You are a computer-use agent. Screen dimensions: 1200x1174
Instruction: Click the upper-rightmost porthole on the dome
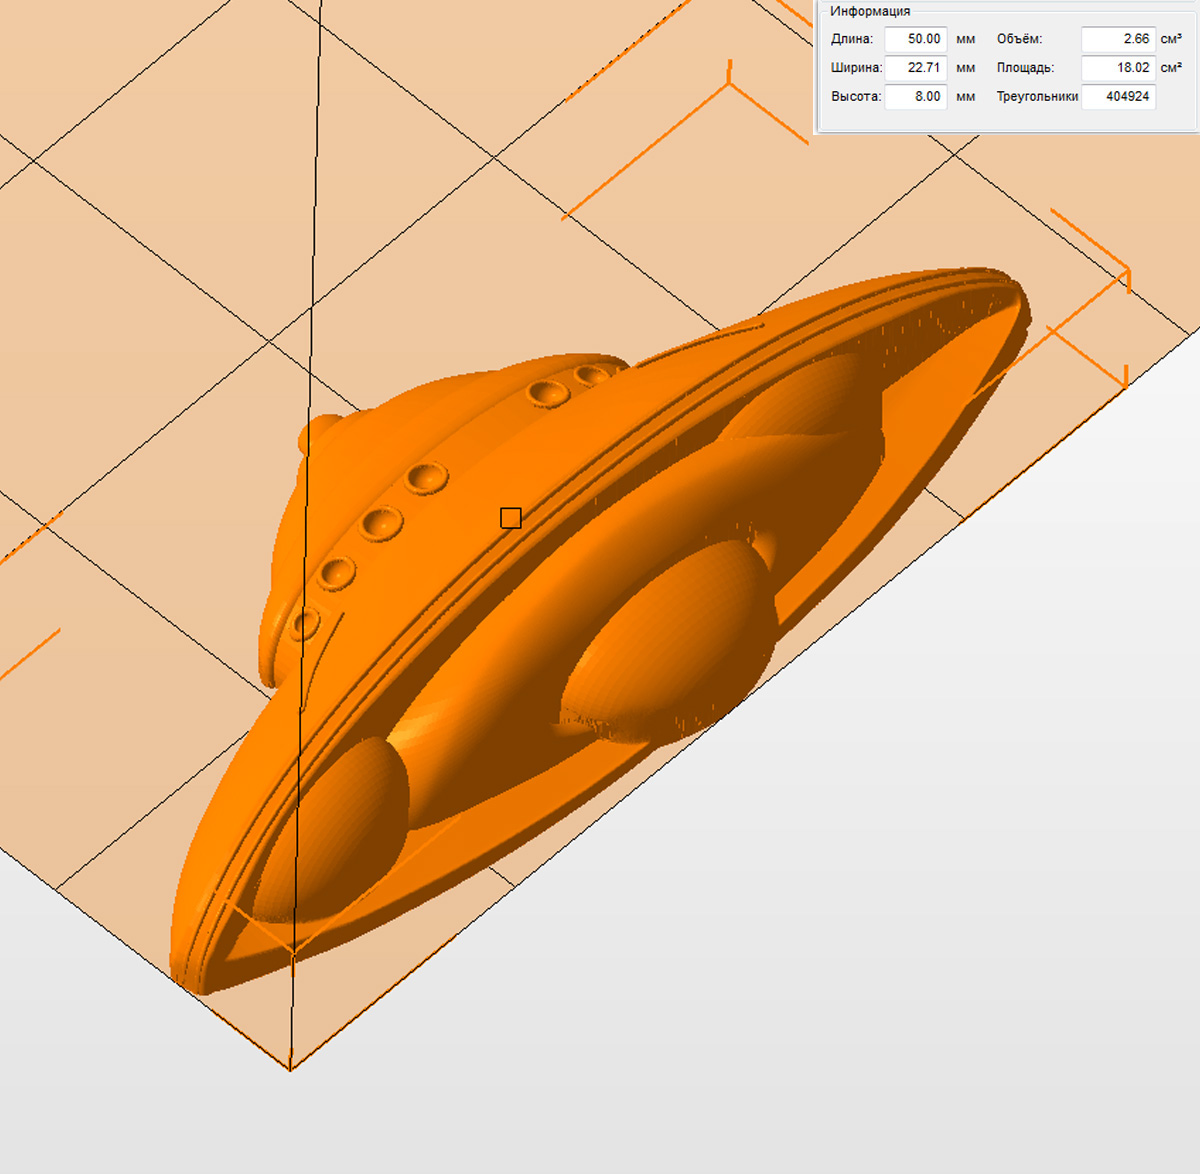coord(593,376)
